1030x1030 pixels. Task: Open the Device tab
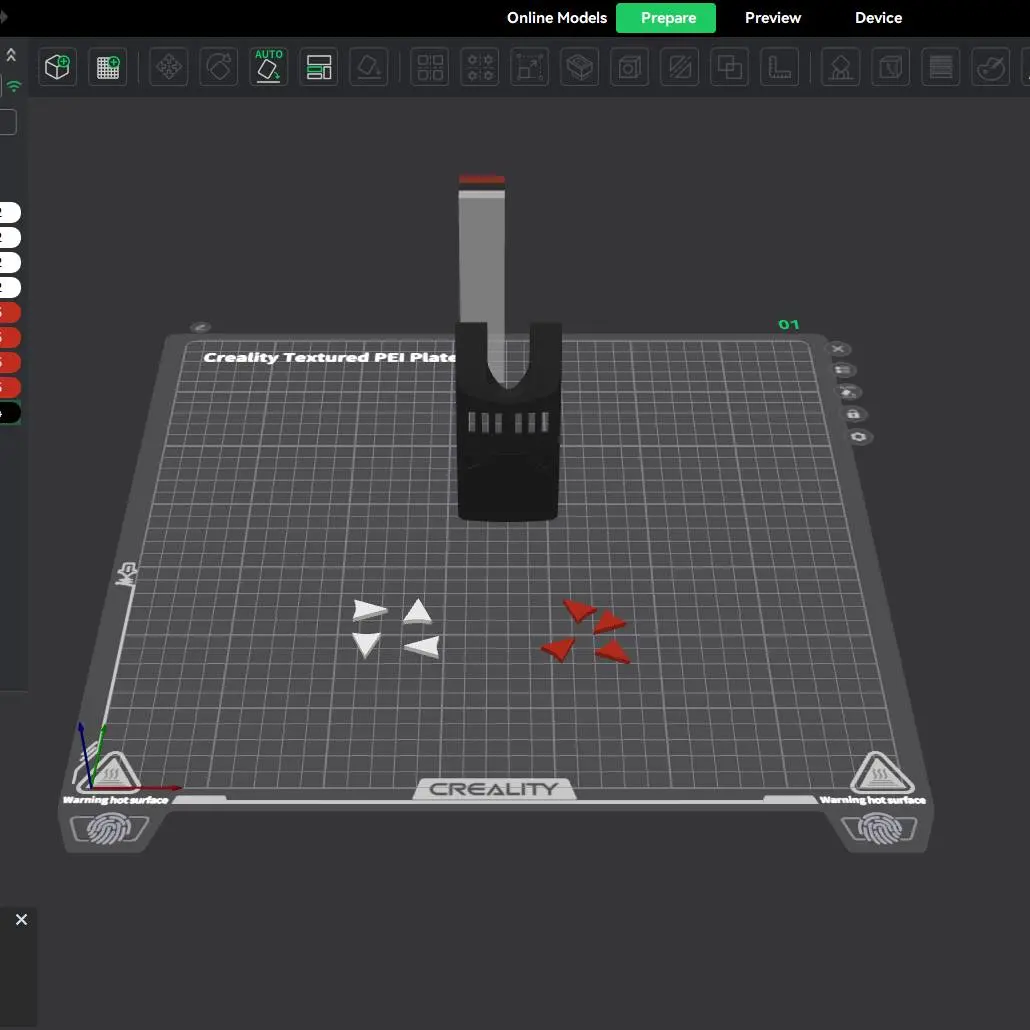[878, 18]
